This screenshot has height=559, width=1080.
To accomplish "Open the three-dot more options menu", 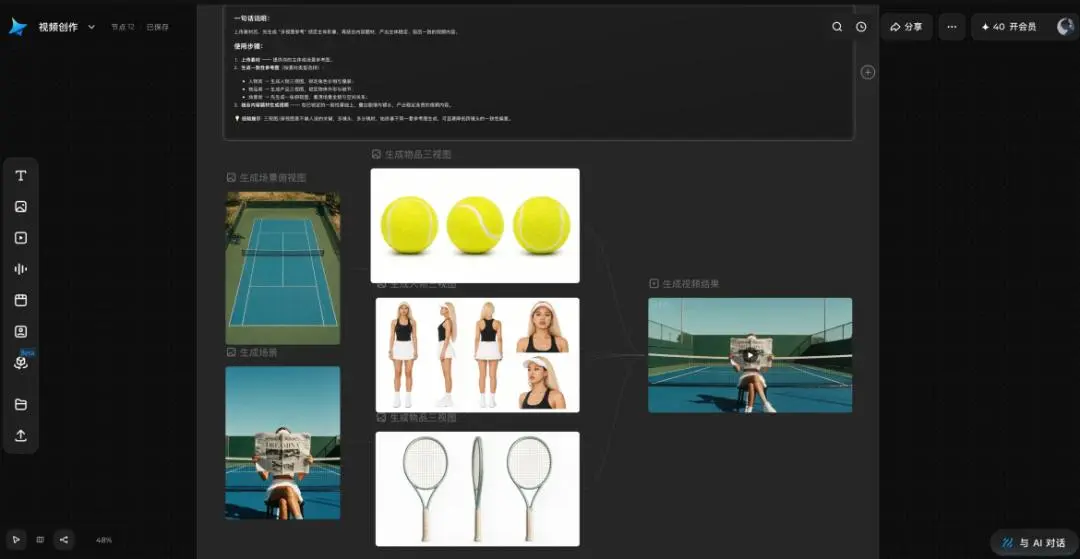I will click(952, 27).
